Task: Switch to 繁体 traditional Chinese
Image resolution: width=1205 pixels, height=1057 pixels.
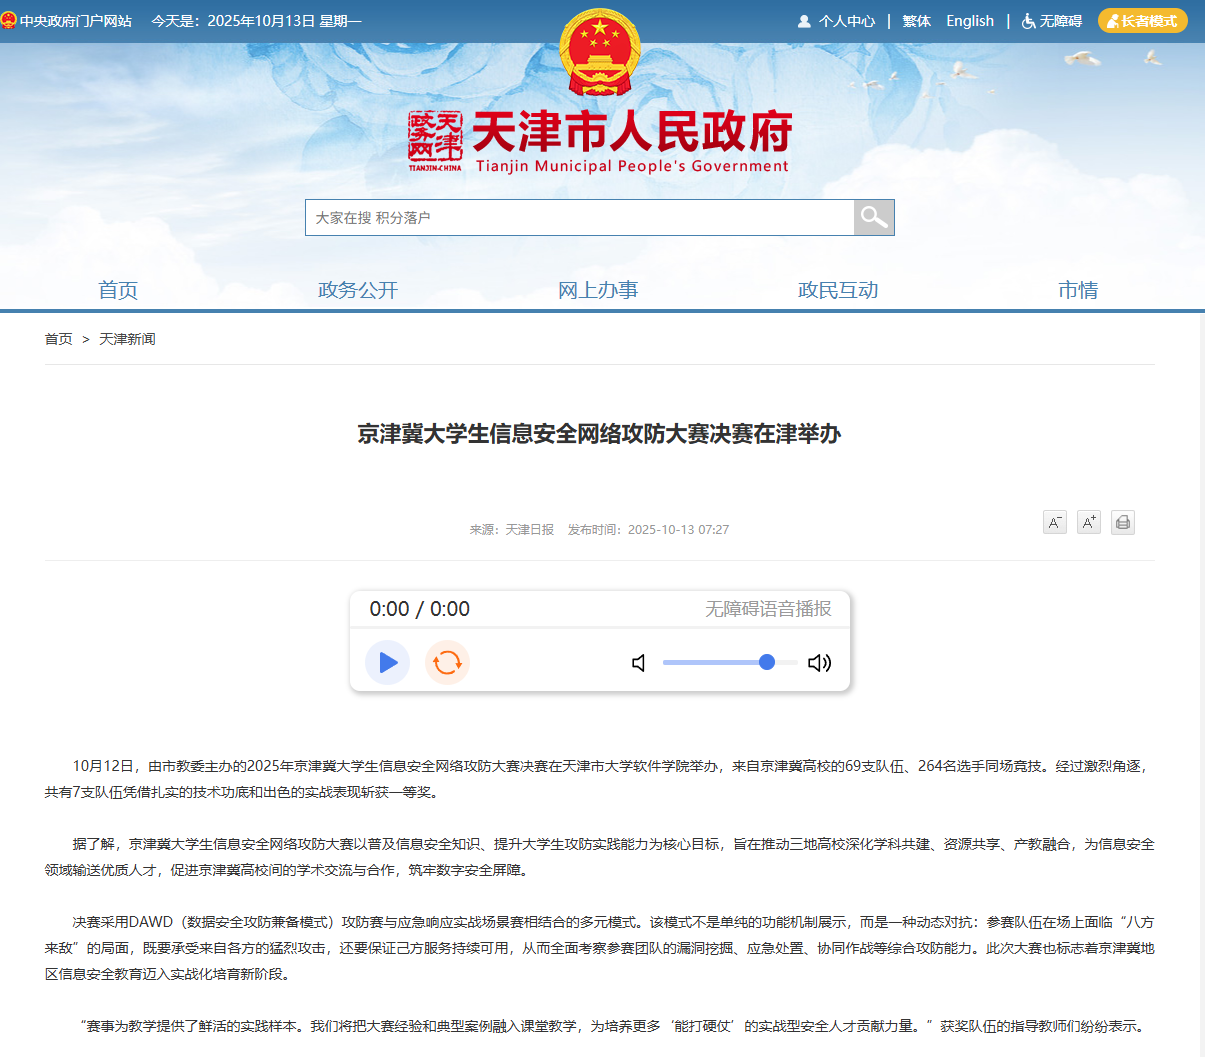Action: coord(916,21)
